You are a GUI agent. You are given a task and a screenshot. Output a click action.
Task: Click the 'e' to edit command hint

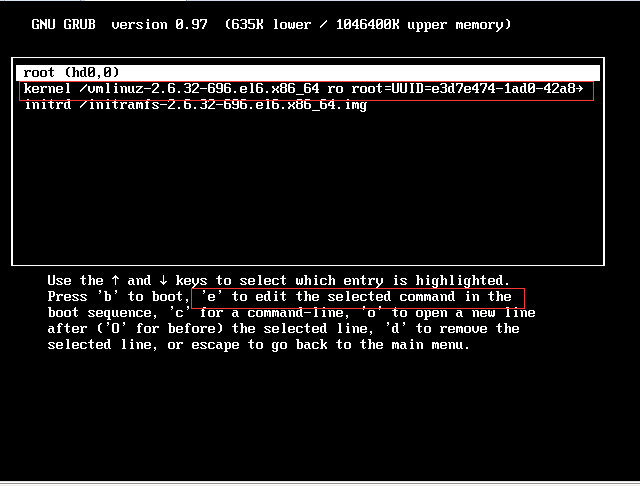(x=358, y=297)
